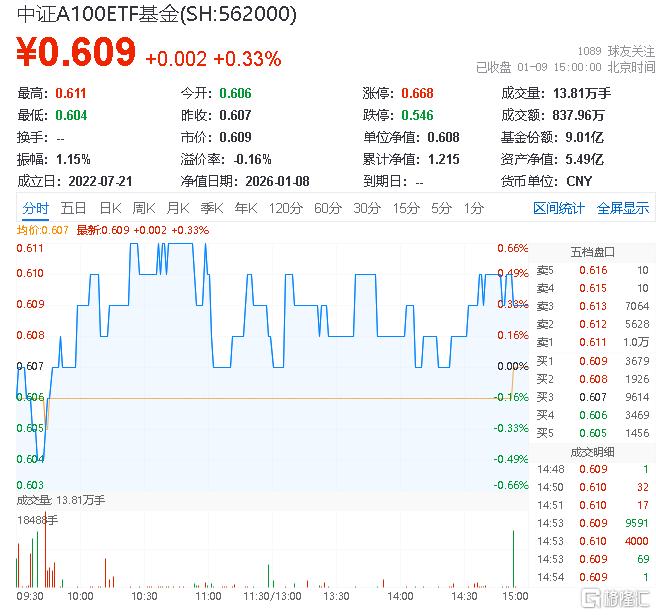
Task: Select the 卖5 order row at 0.616
Action: (592, 270)
